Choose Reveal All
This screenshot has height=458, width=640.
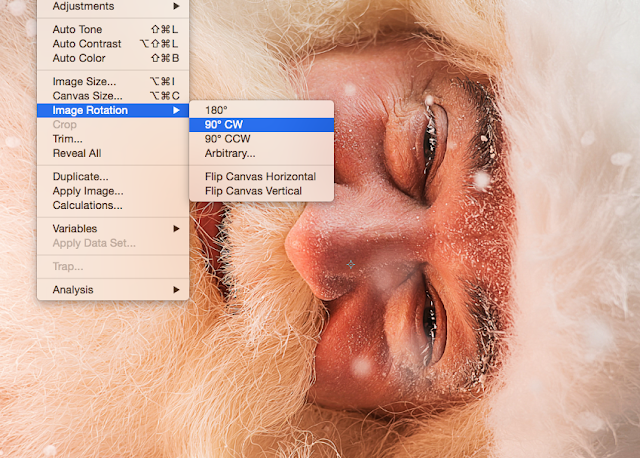point(113,153)
